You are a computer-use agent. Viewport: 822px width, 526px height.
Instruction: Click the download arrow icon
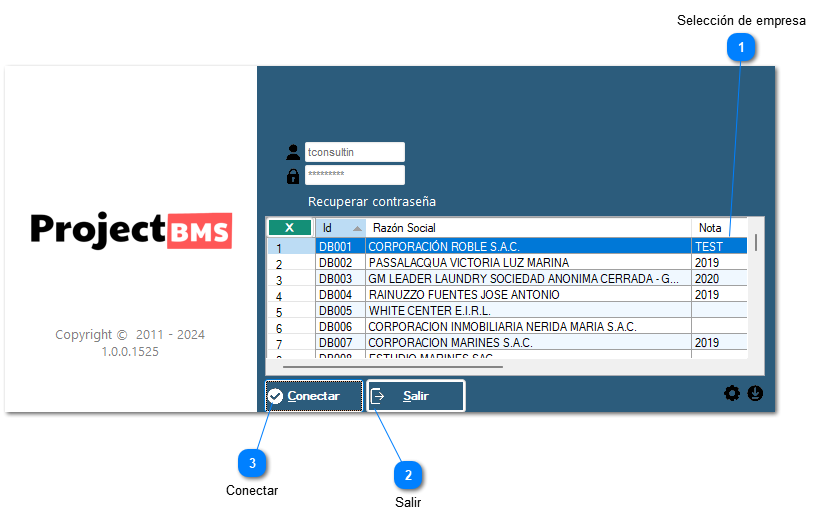tap(755, 393)
